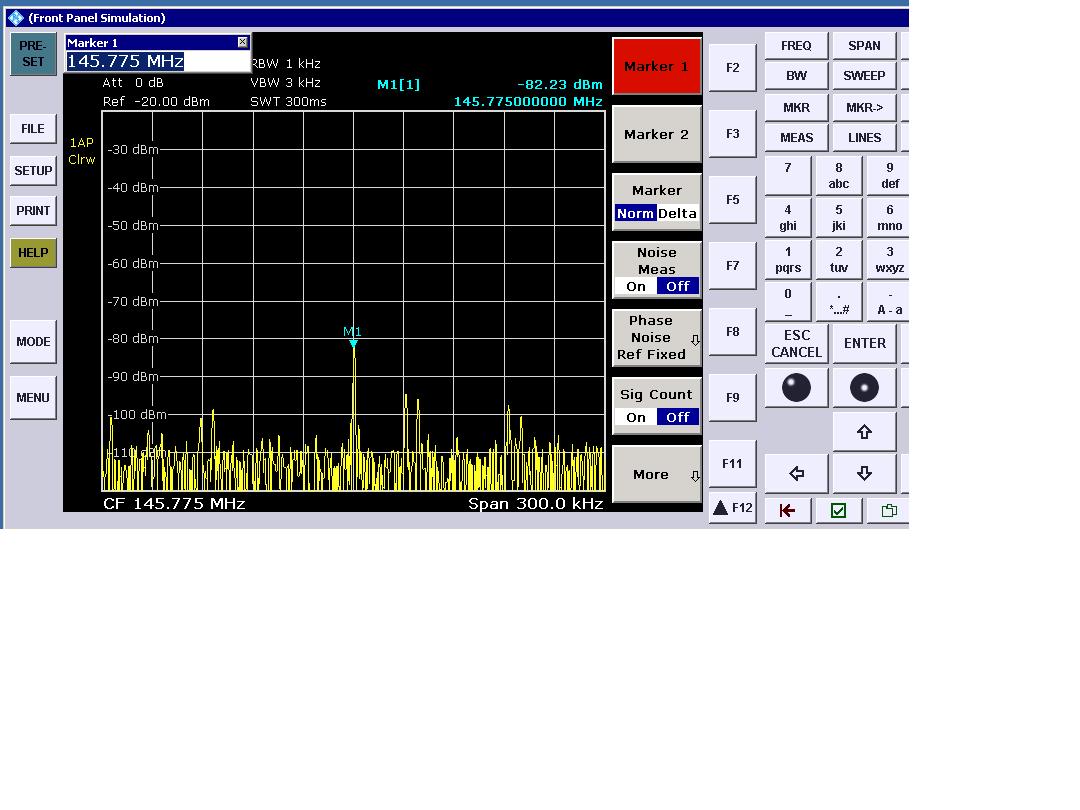The height and width of the screenshot is (810, 1080).
Task: Click the ENTER key
Action: (864, 344)
